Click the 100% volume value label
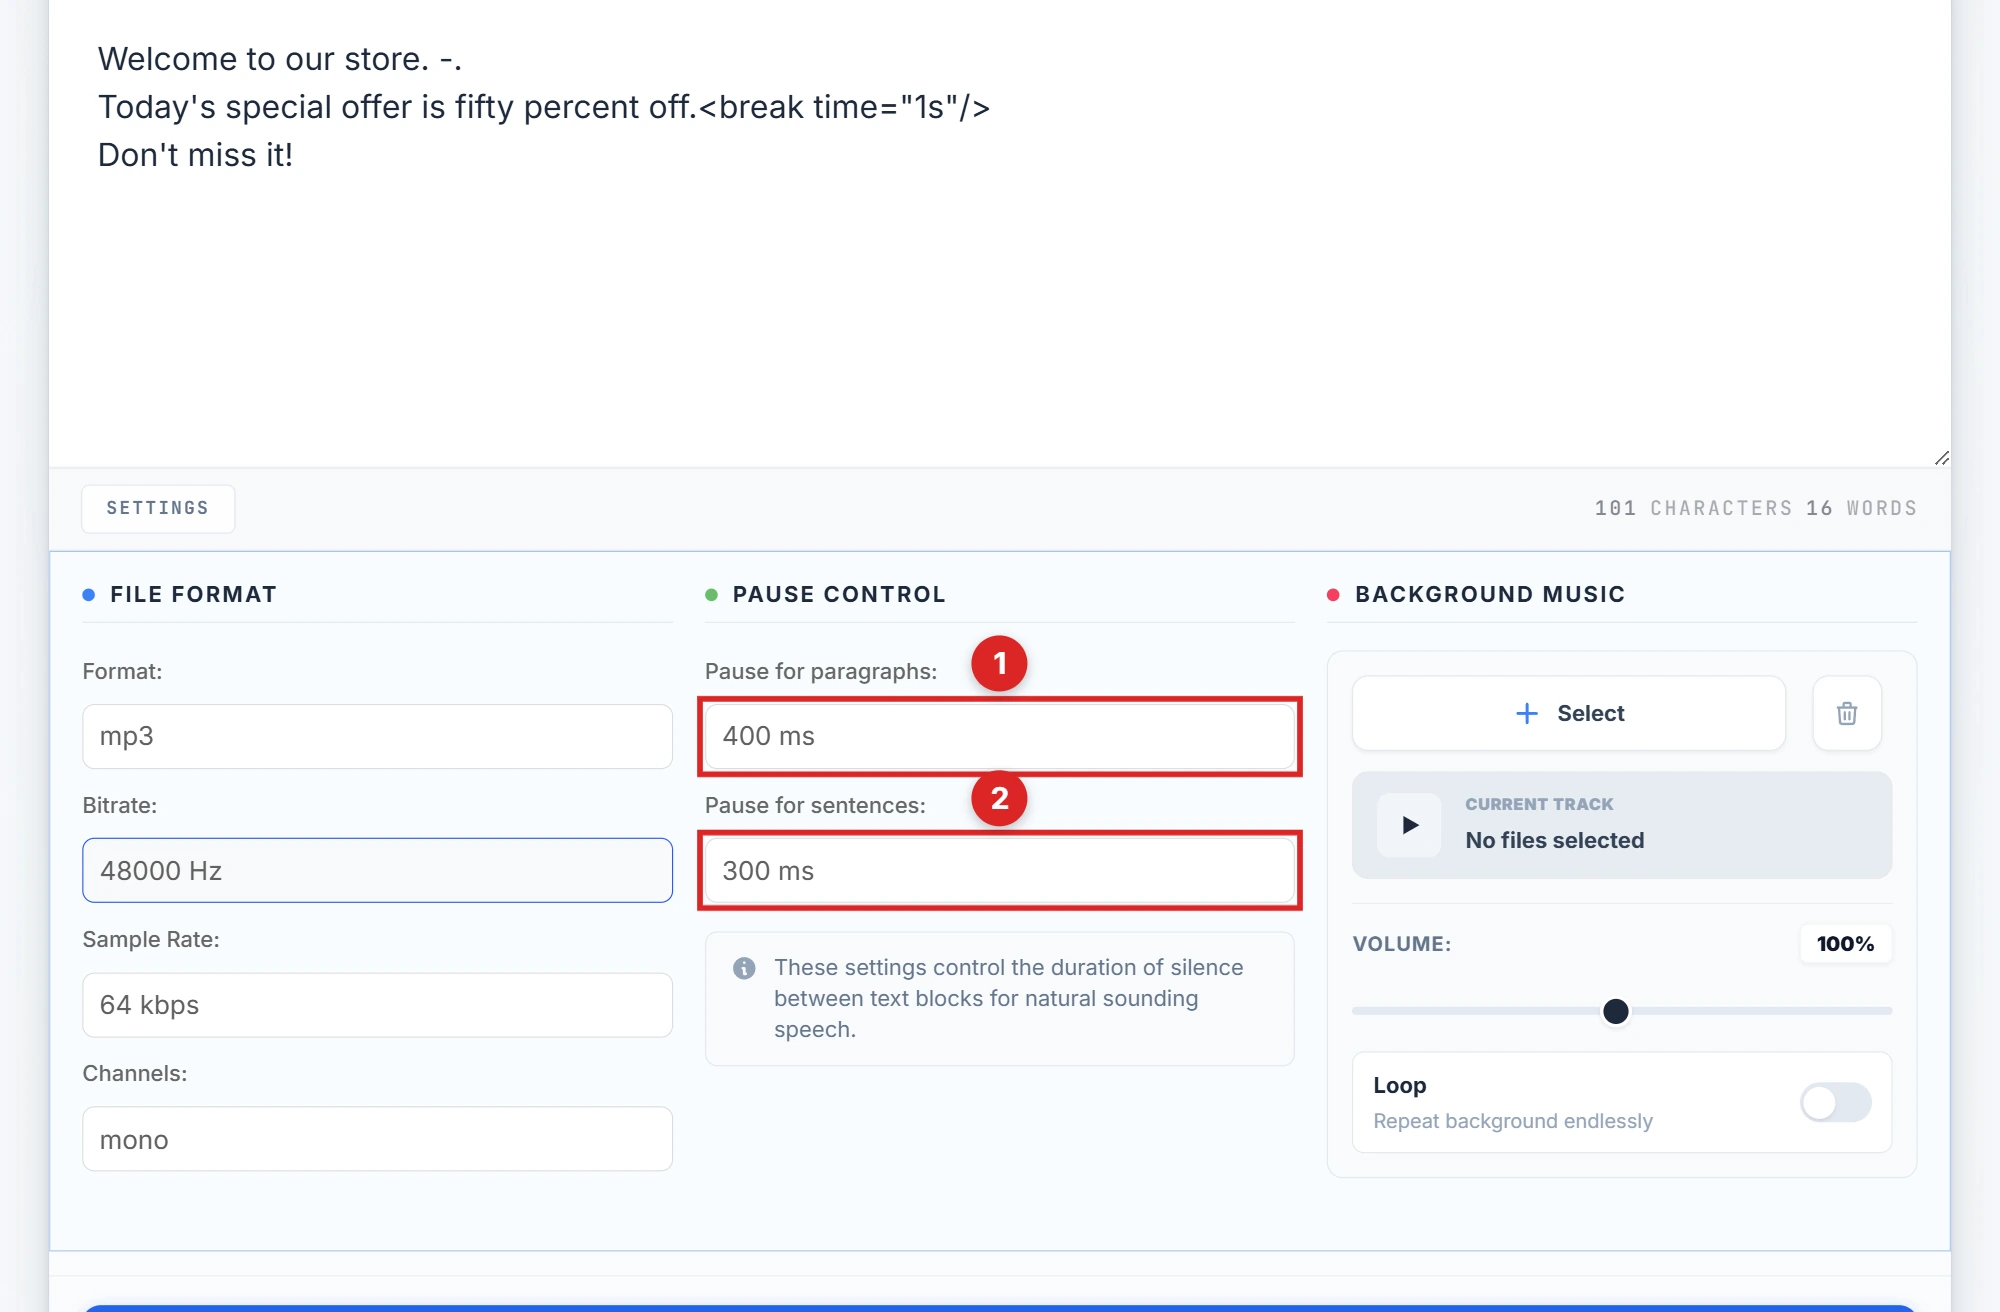 tap(1845, 943)
